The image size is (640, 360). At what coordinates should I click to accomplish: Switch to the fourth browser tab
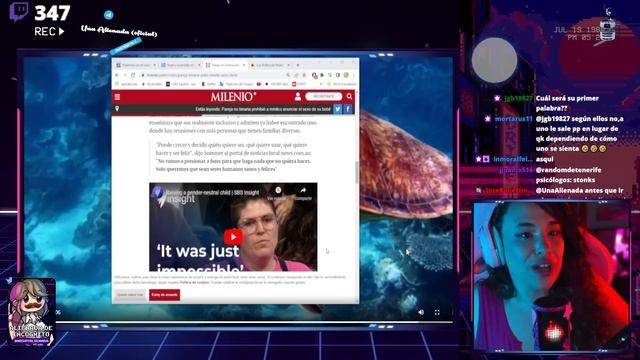pos(269,65)
